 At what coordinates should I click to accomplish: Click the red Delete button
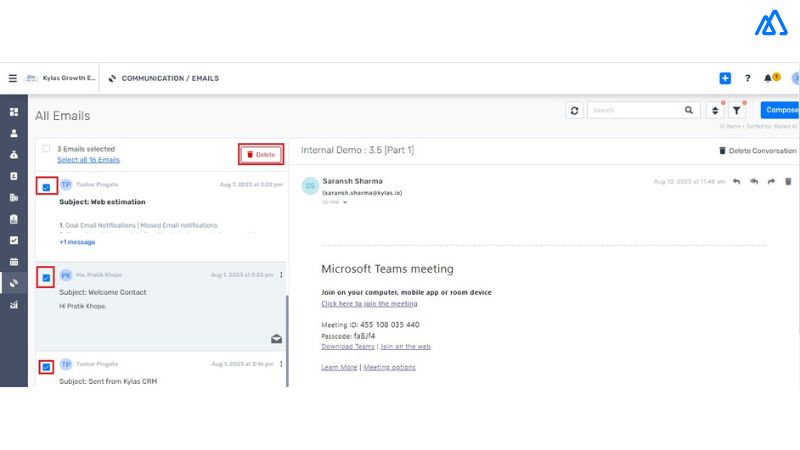tap(261, 154)
